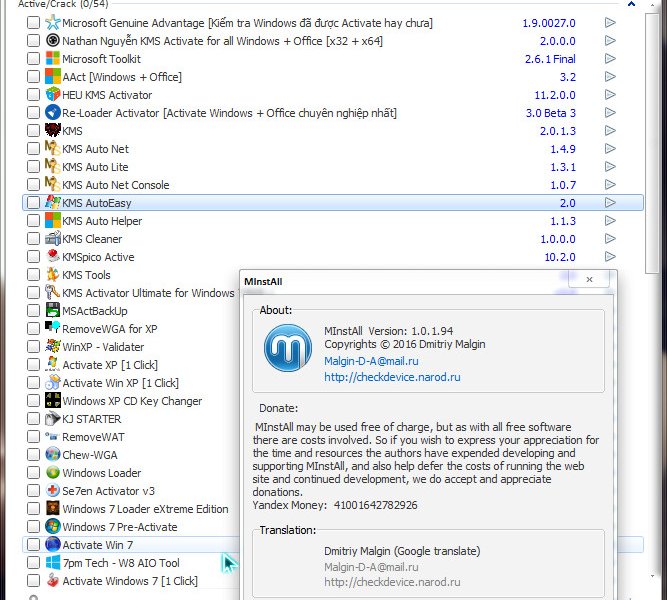Image resolution: width=667 pixels, height=600 pixels.
Task: Click the vertical scrollbar thumb of list
Action: [652, 143]
